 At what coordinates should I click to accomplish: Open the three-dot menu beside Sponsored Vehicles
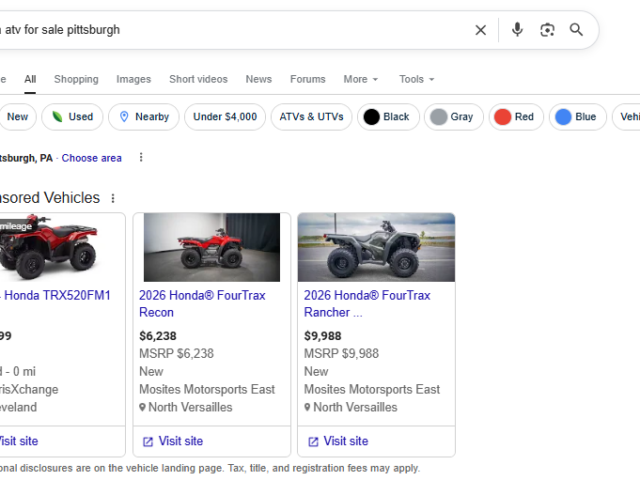pyautogui.click(x=113, y=198)
